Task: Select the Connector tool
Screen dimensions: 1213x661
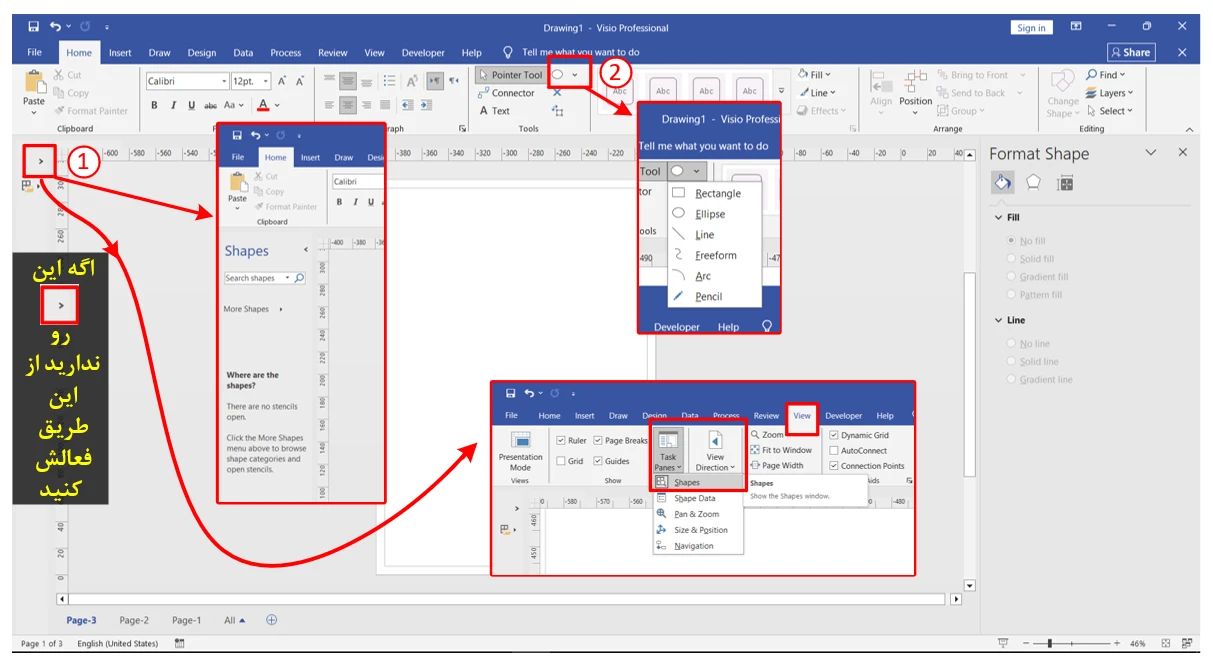Action: tap(506, 93)
